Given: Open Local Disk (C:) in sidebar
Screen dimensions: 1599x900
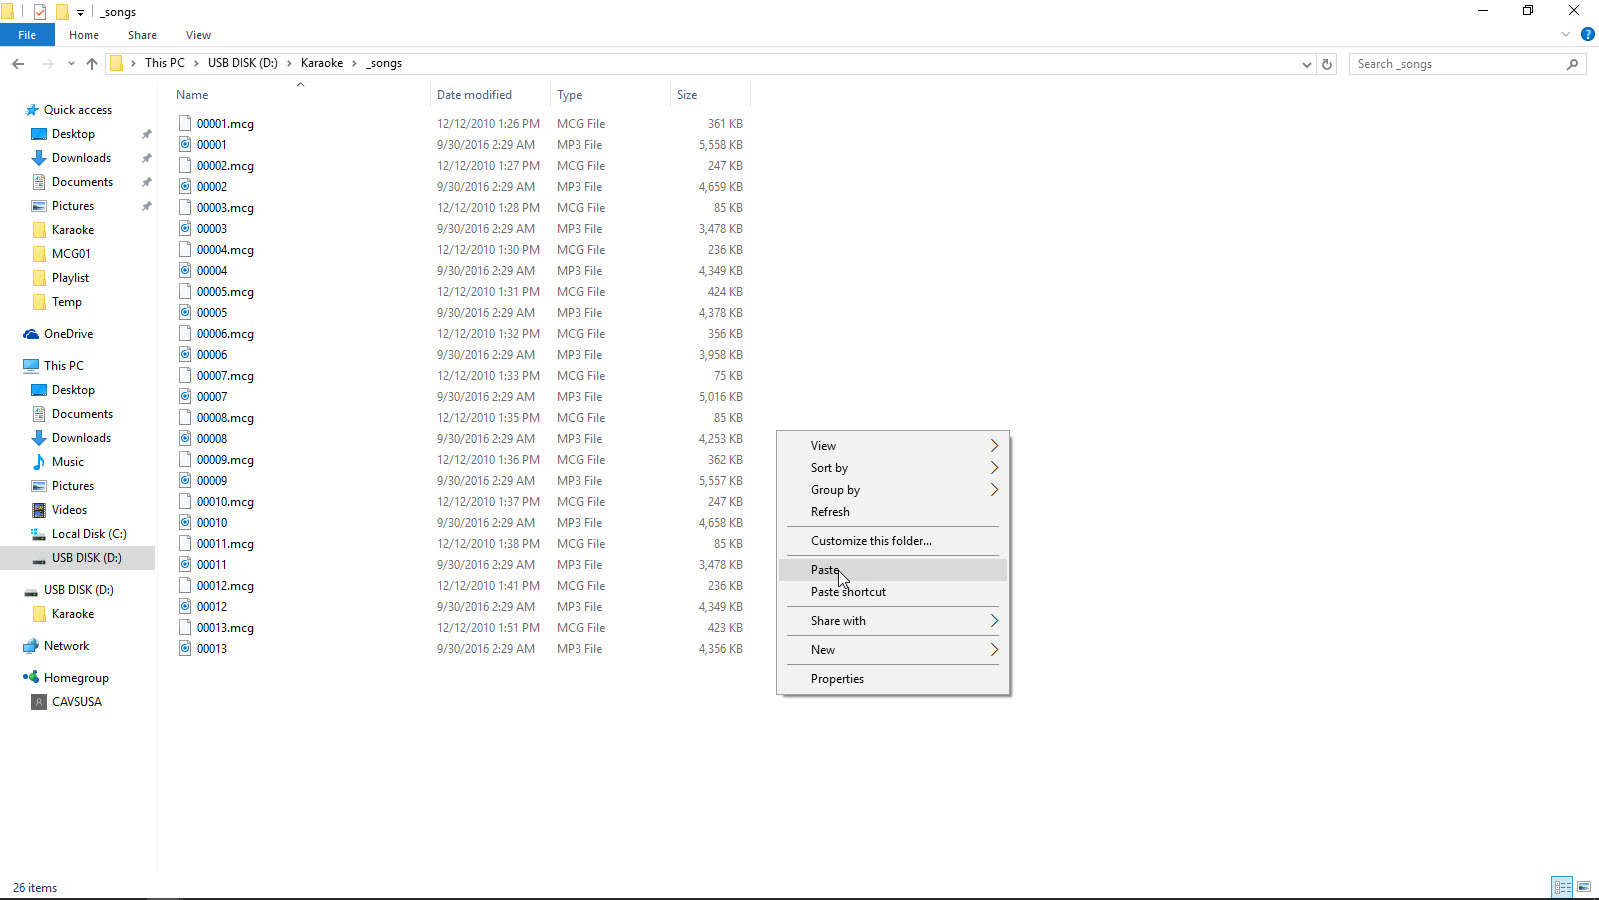Looking at the screenshot, I should 89,534.
